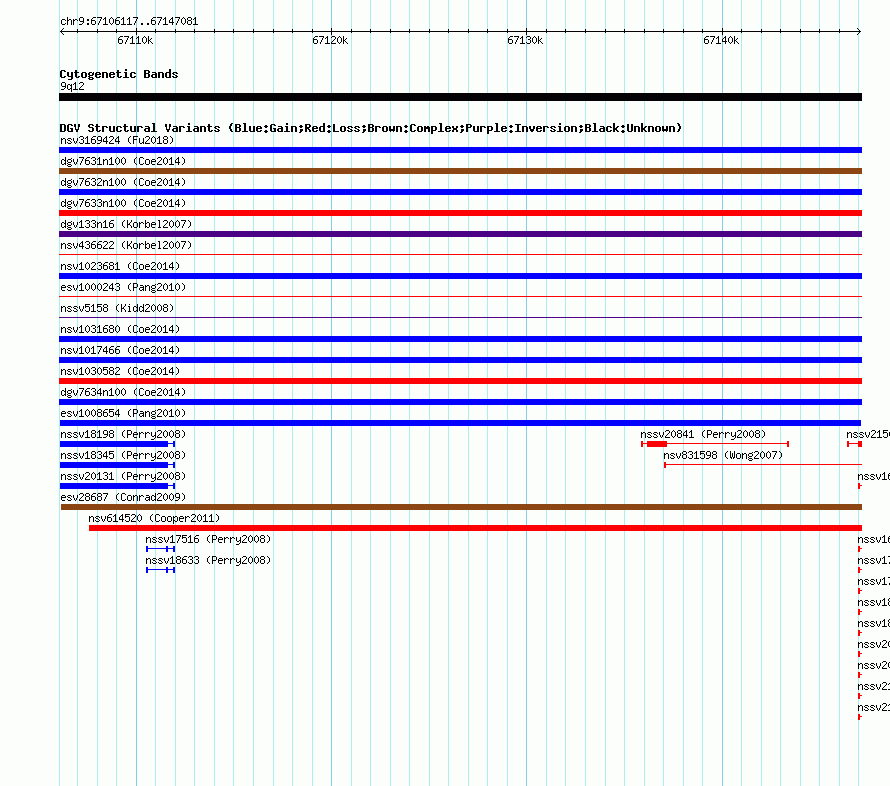
Task: Click the blue bar under dgv7632n100
Action: [x=460, y=192]
